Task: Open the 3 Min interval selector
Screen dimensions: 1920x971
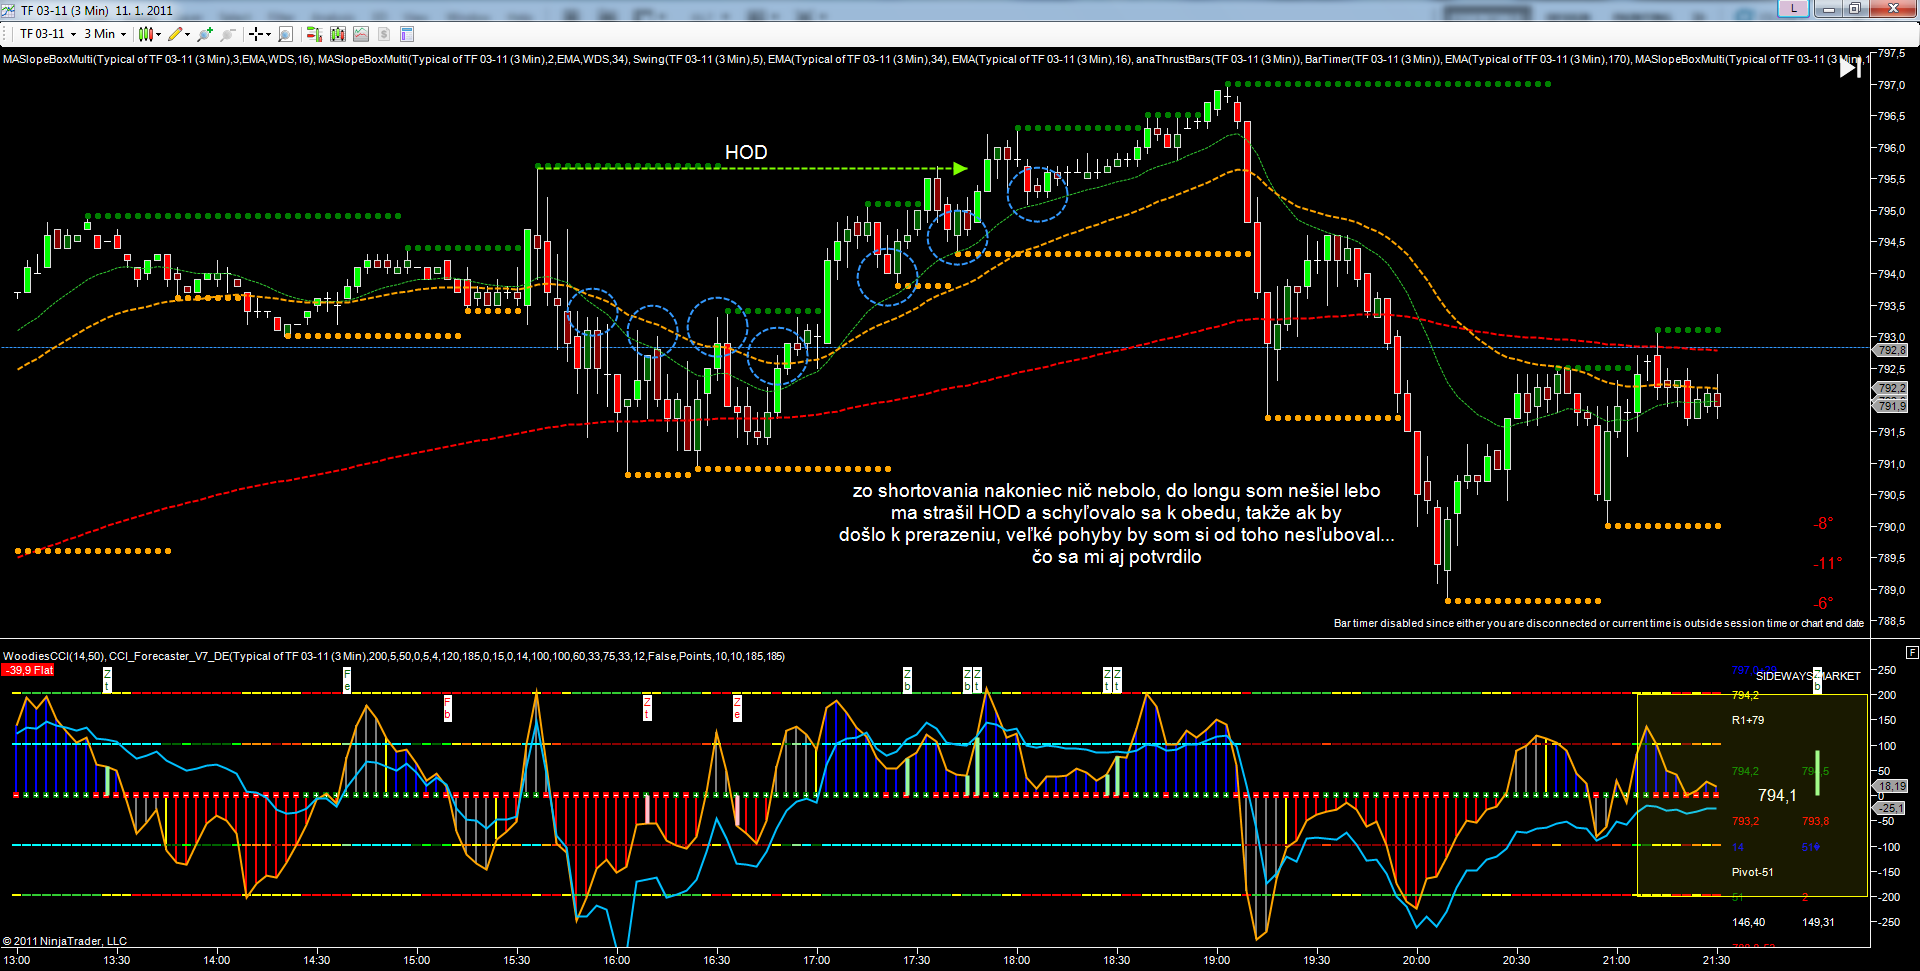Action: [x=105, y=34]
